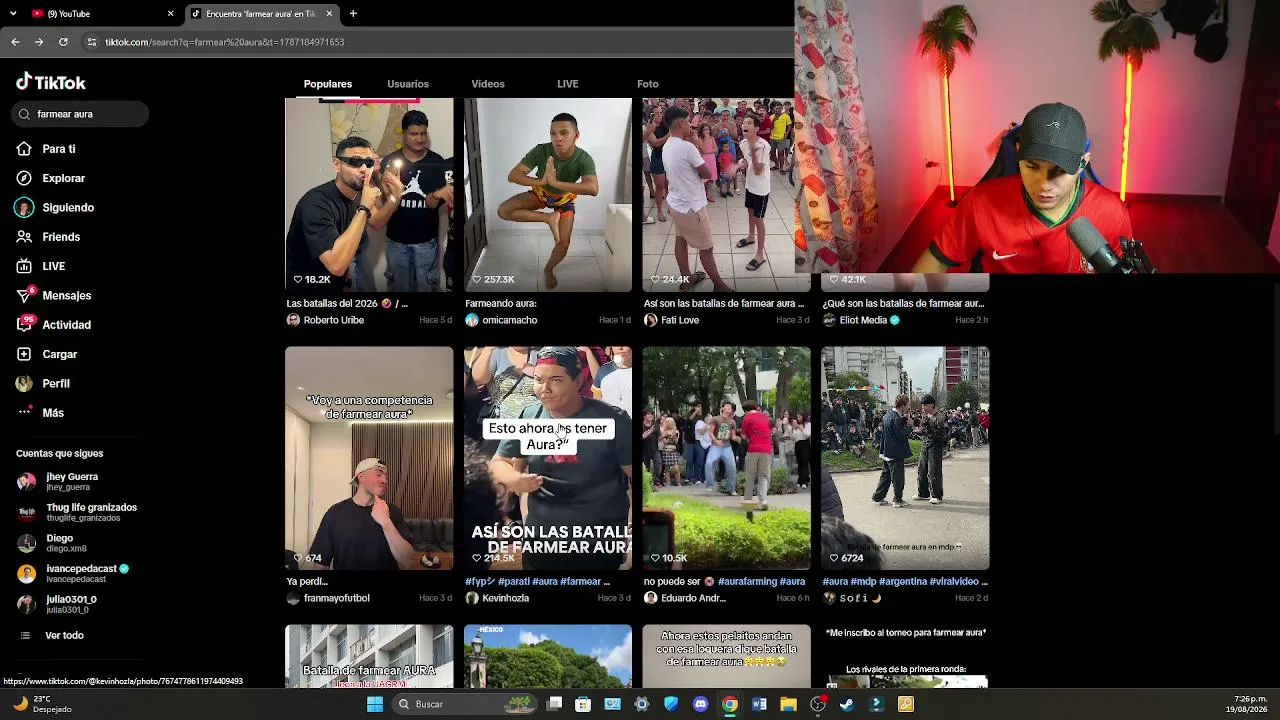Open the 'Esto ahora es tener Aura?' thumbnail
This screenshot has width=1280, height=720.
[x=548, y=458]
